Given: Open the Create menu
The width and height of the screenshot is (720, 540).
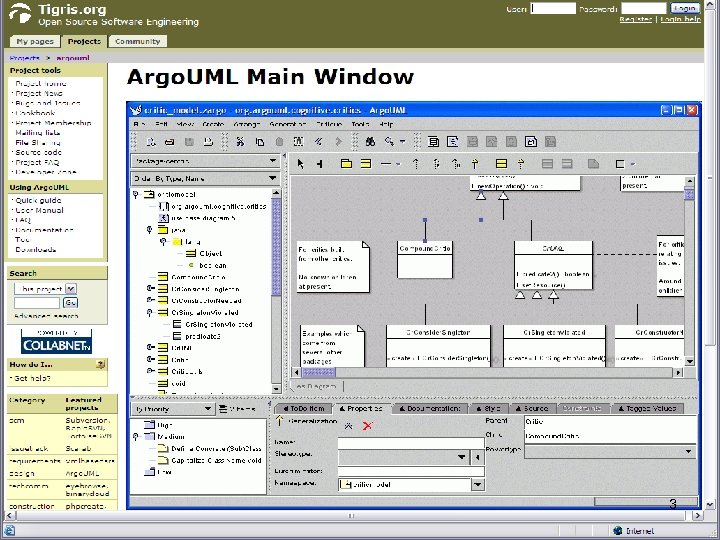Looking at the screenshot, I should [x=213, y=124].
